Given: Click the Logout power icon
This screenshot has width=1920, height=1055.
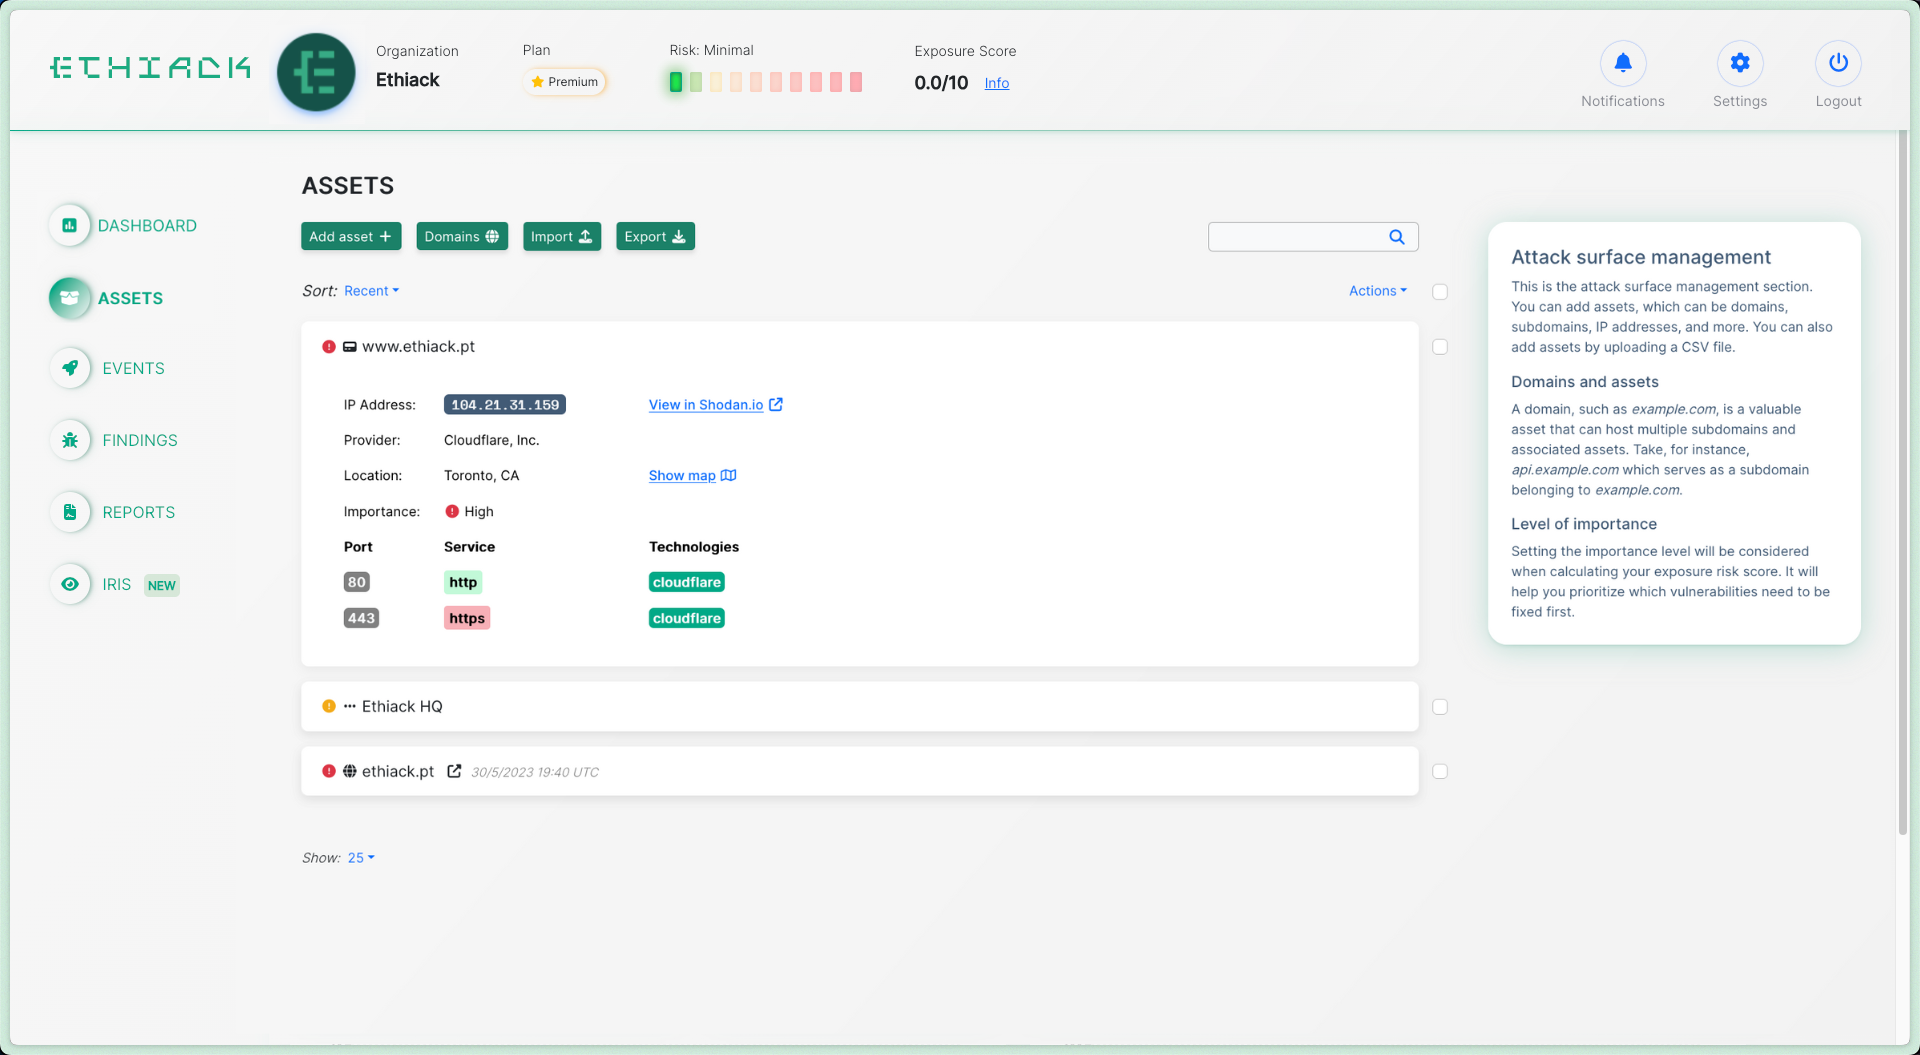Looking at the screenshot, I should point(1837,64).
